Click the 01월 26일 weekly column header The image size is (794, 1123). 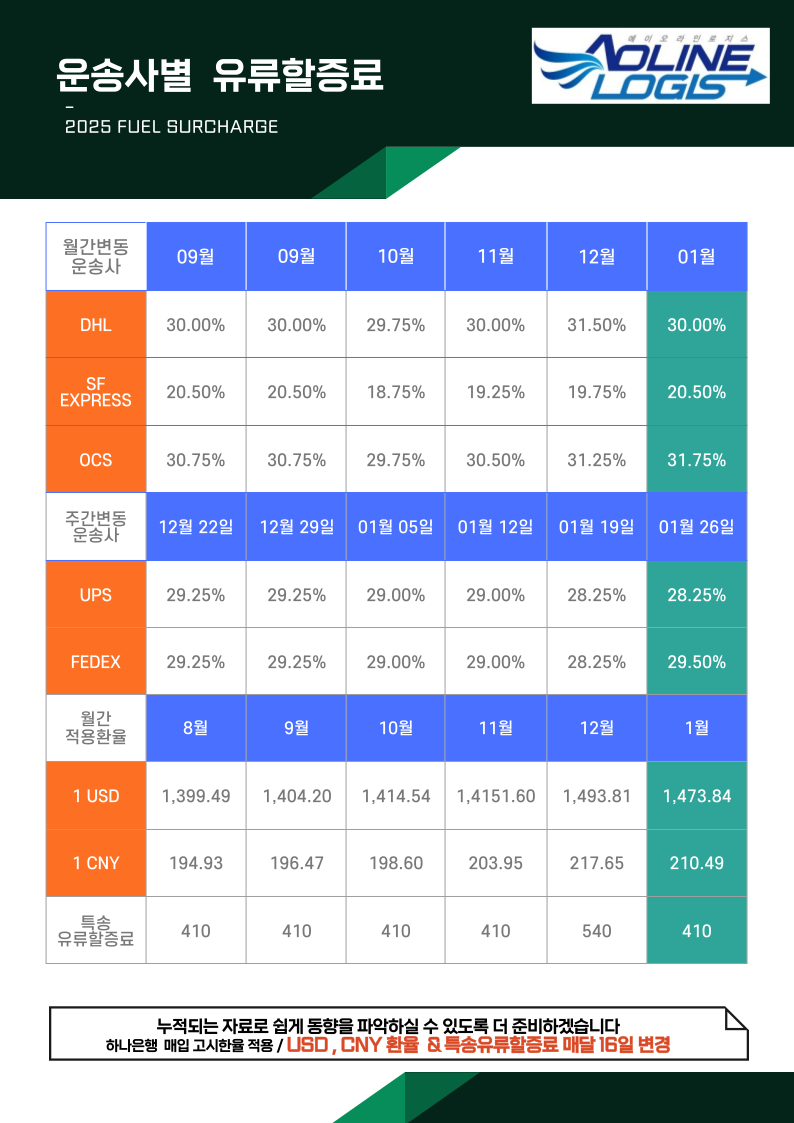tap(696, 527)
